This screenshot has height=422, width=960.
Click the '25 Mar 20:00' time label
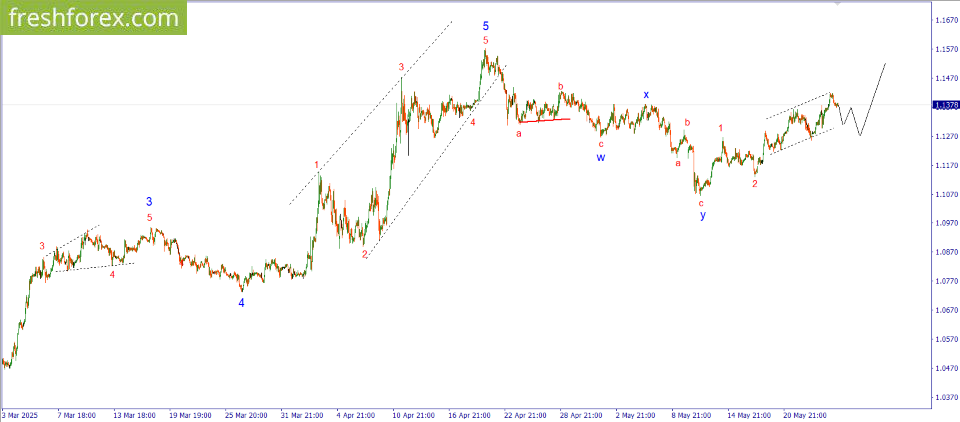245,415
